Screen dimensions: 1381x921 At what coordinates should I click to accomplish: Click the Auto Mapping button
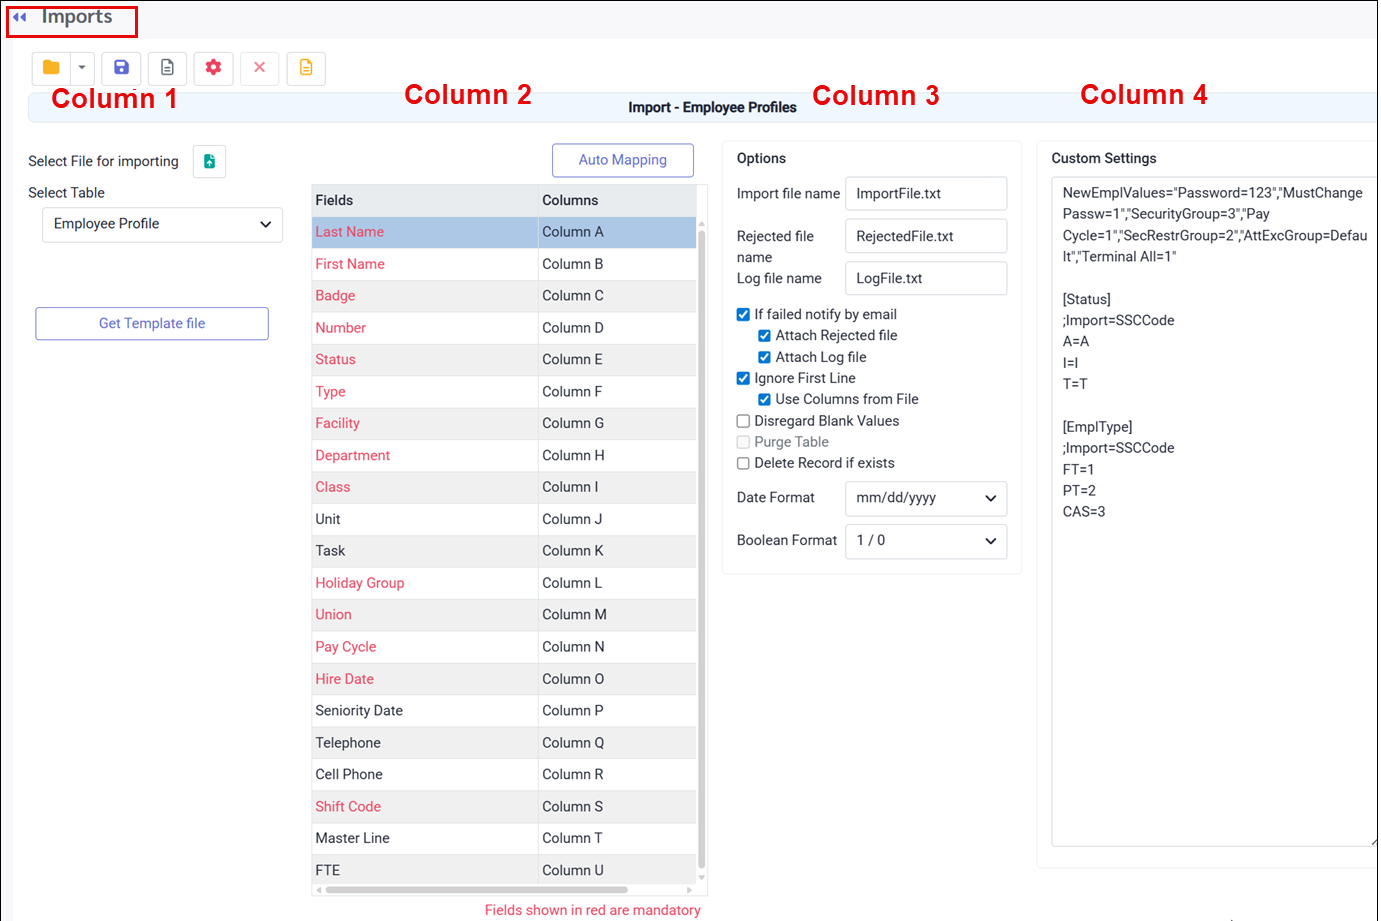(x=622, y=160)
